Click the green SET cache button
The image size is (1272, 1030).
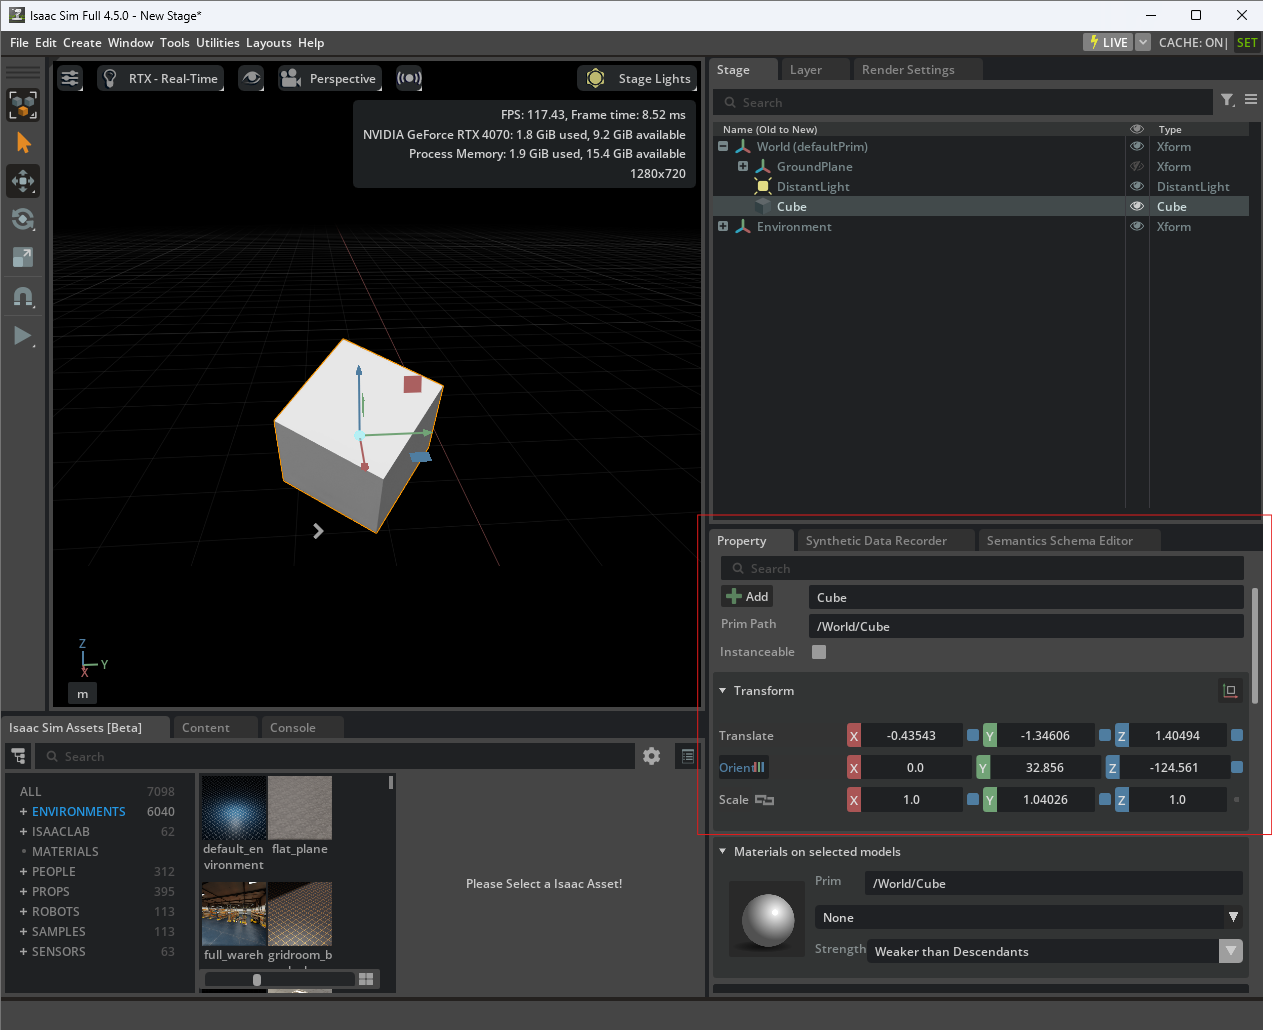point(1247,42)
